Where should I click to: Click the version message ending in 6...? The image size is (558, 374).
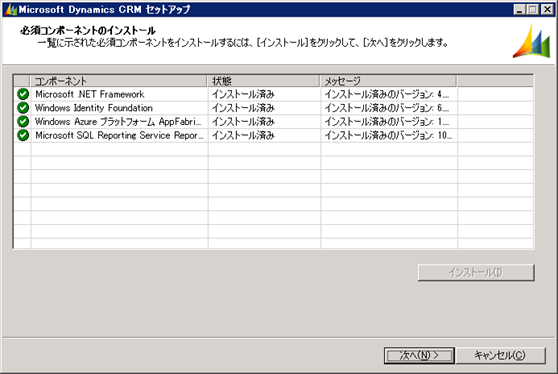coord(387,108)
